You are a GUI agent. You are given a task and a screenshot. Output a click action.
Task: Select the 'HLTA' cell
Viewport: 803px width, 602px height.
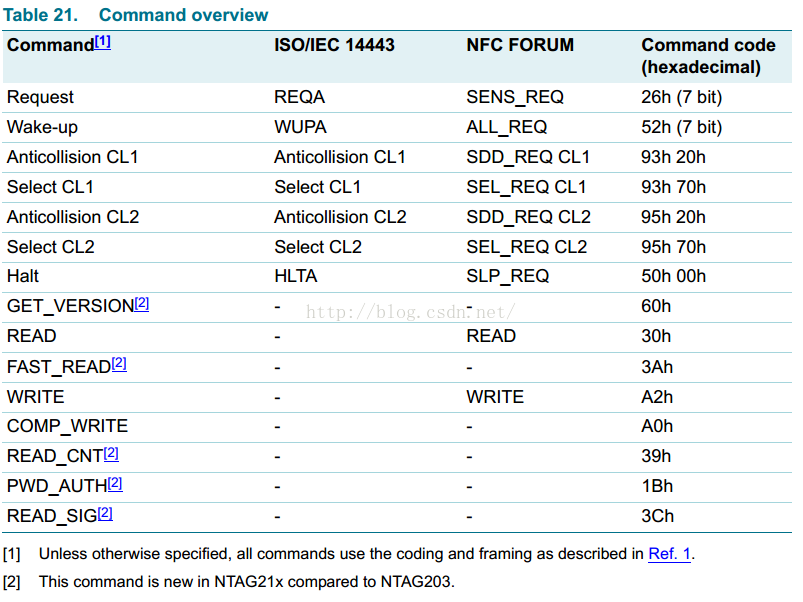[295, 276]
